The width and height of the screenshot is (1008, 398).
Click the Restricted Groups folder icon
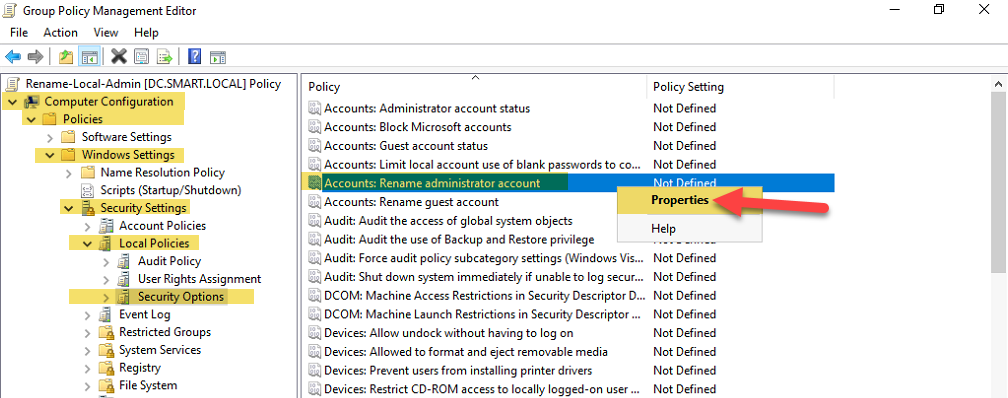(106, 332)
